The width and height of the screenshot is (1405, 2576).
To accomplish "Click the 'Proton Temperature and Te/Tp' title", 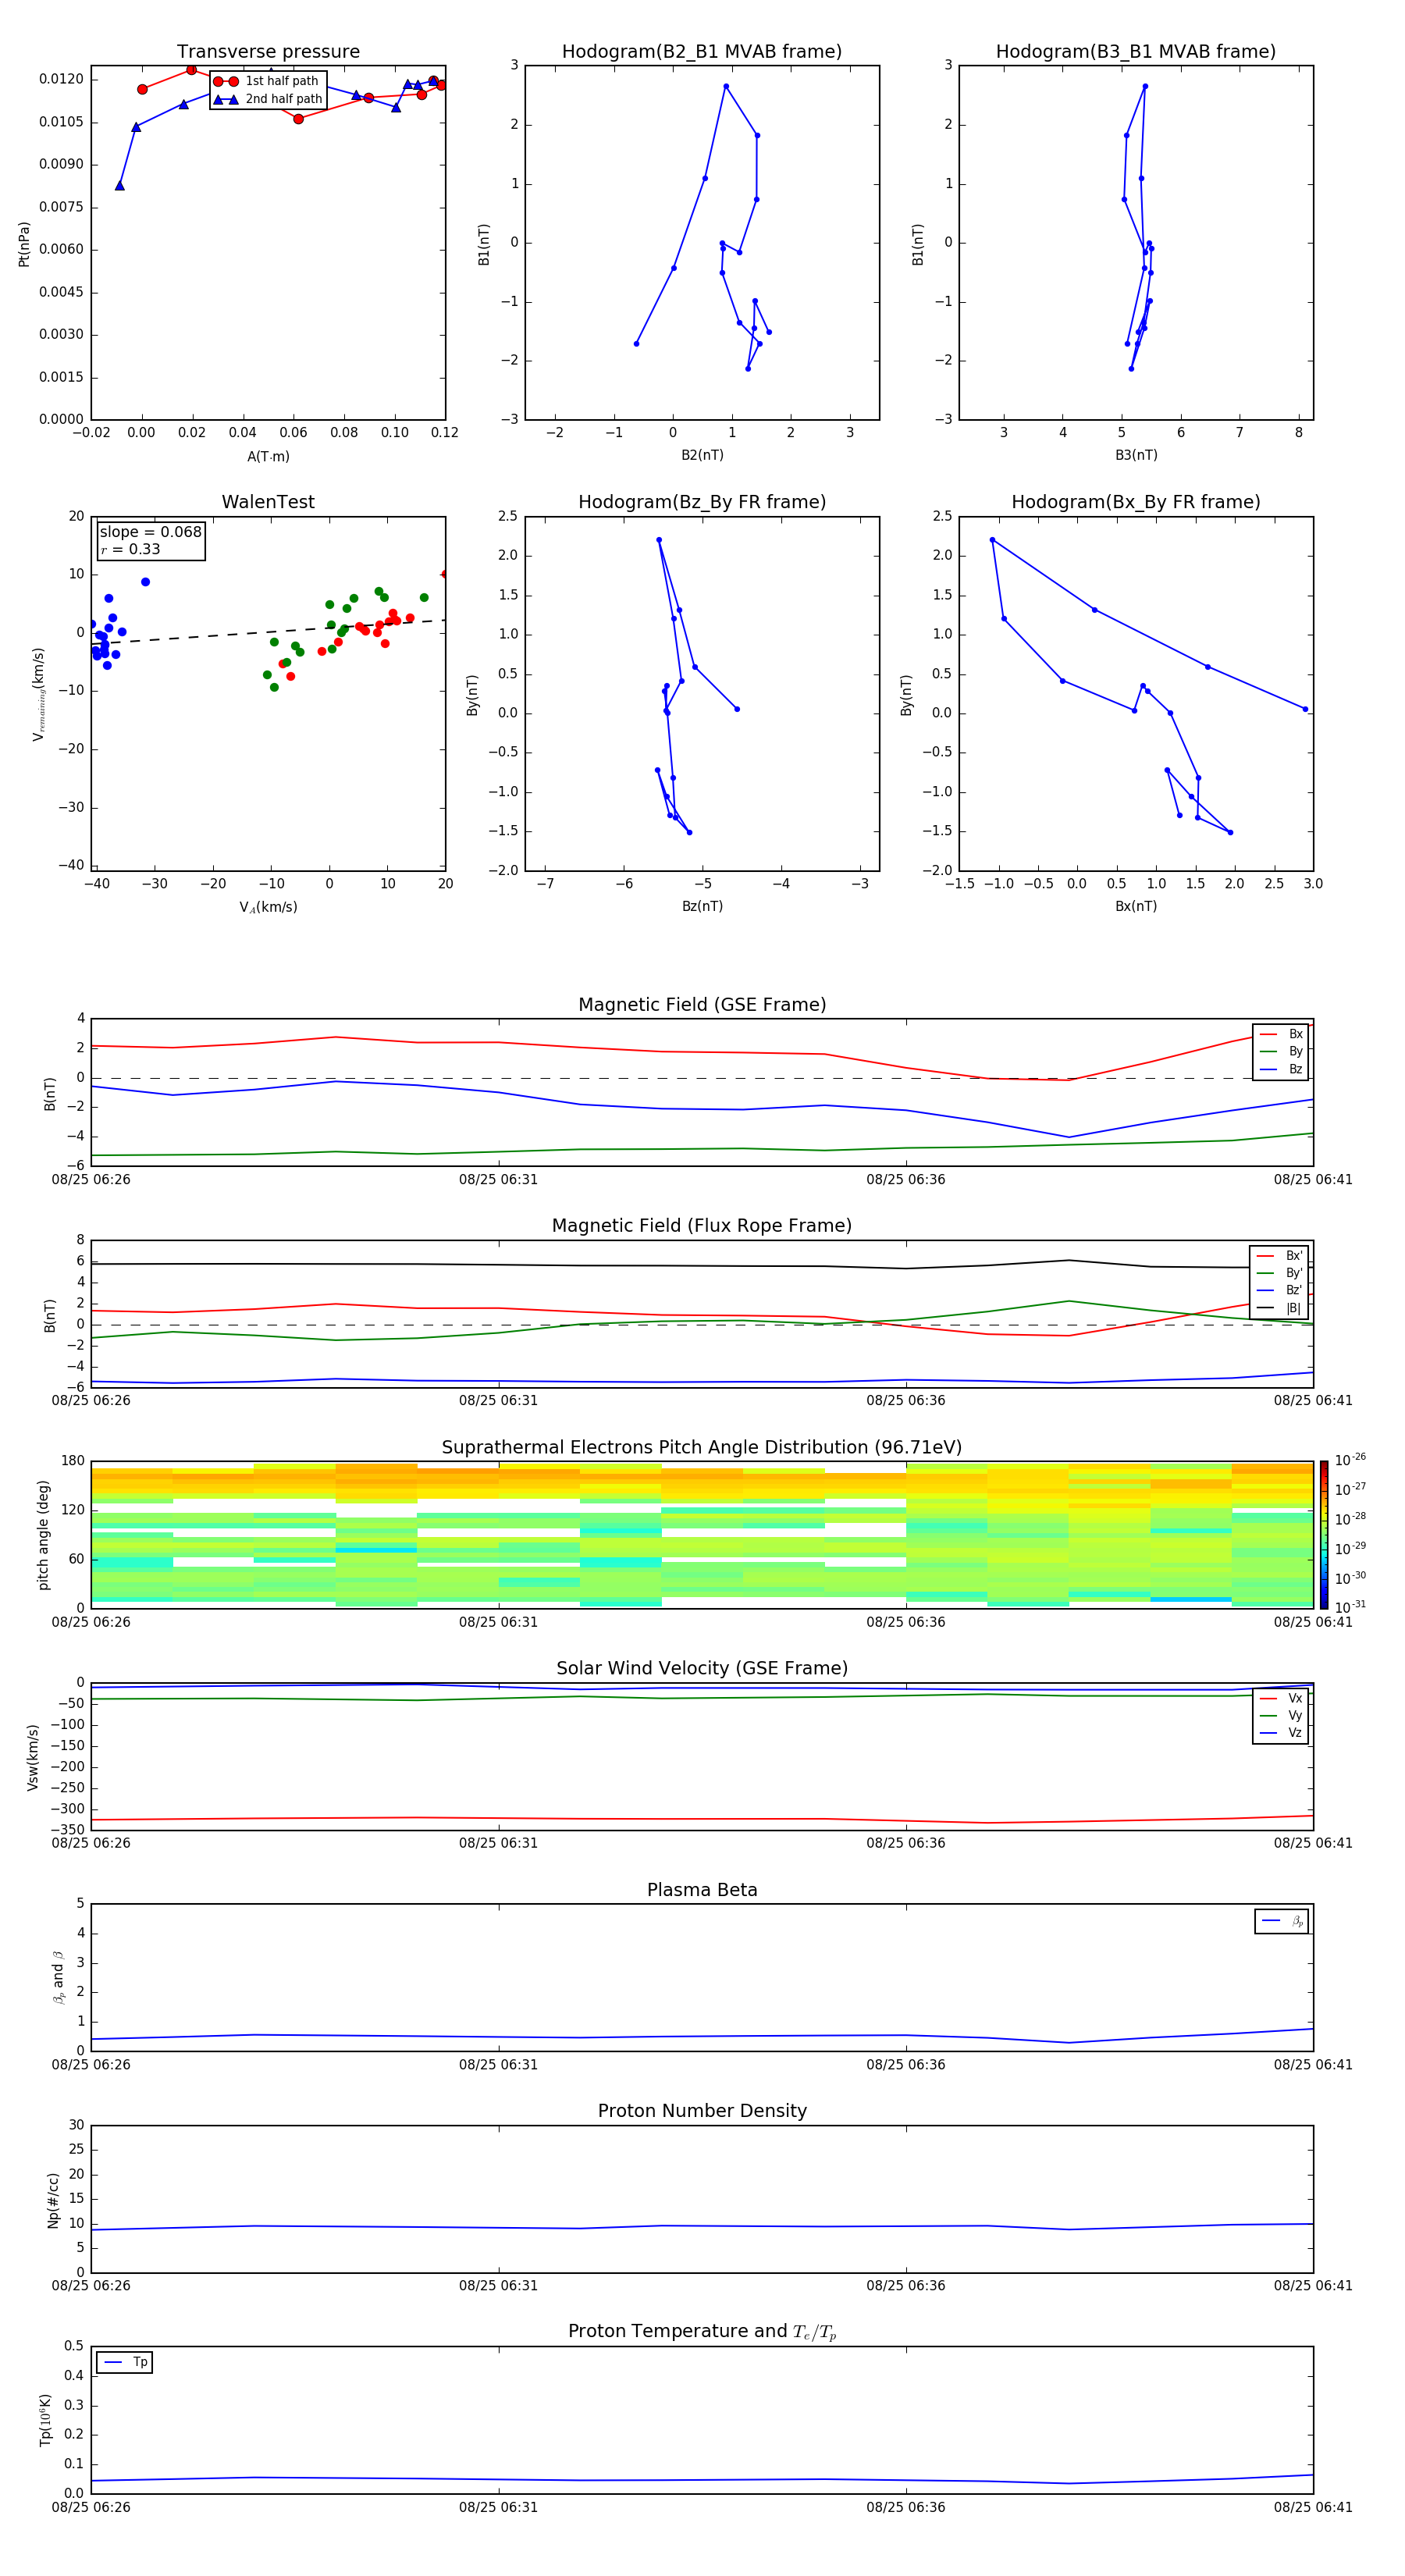I will [702, 2331].
